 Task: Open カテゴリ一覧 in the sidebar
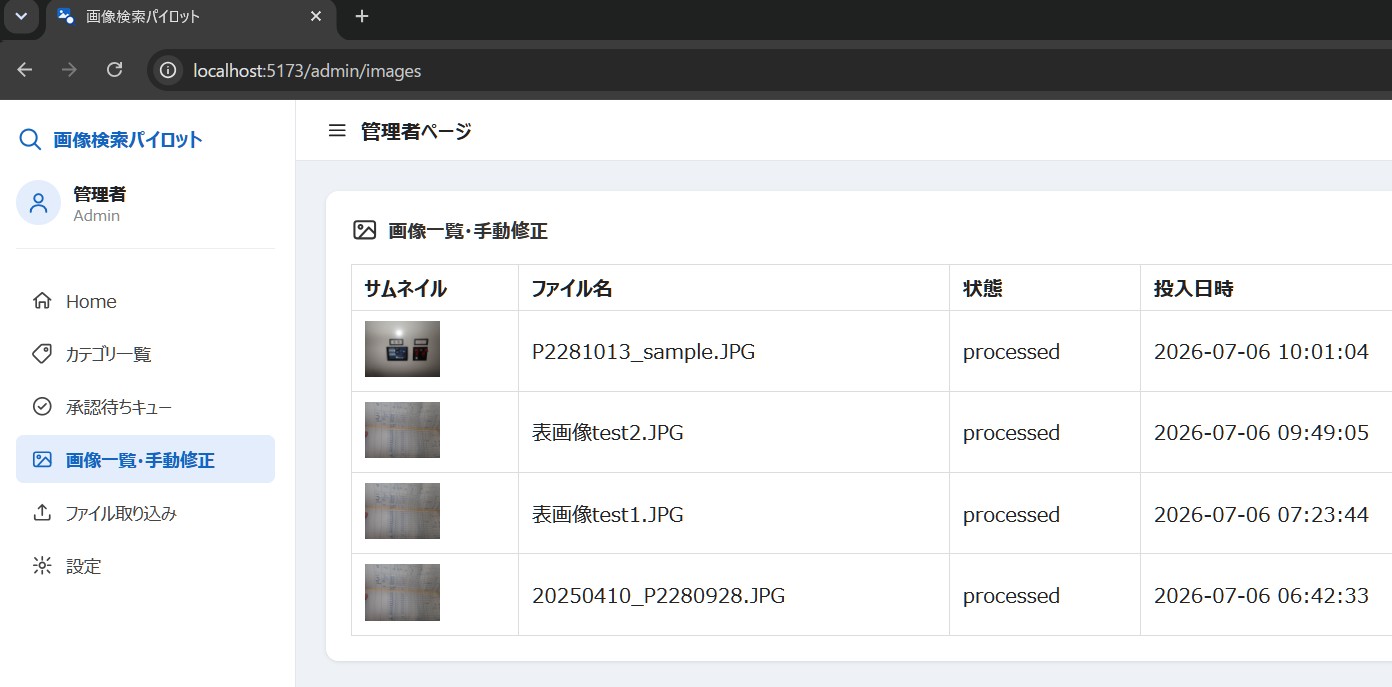click(145, 354)
